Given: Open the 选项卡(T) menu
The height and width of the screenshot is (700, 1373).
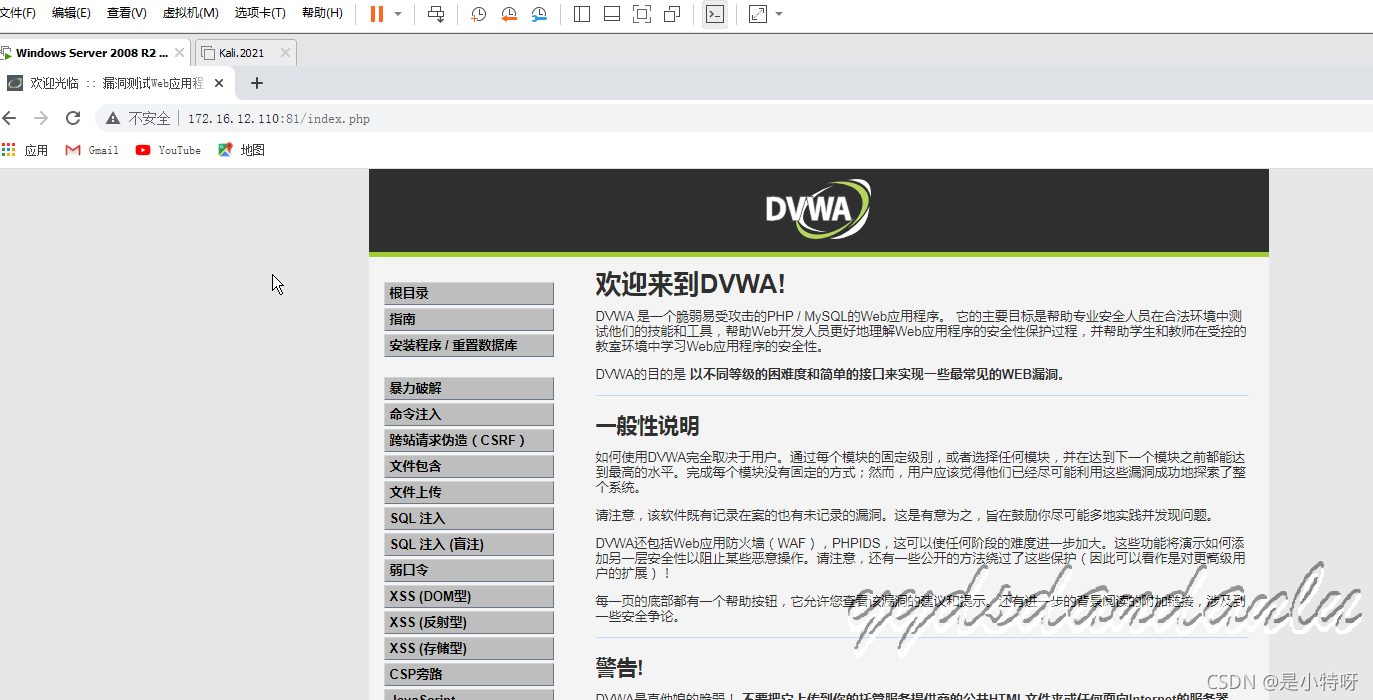Looking at the screenshot, I should click(x=260, y=13).
